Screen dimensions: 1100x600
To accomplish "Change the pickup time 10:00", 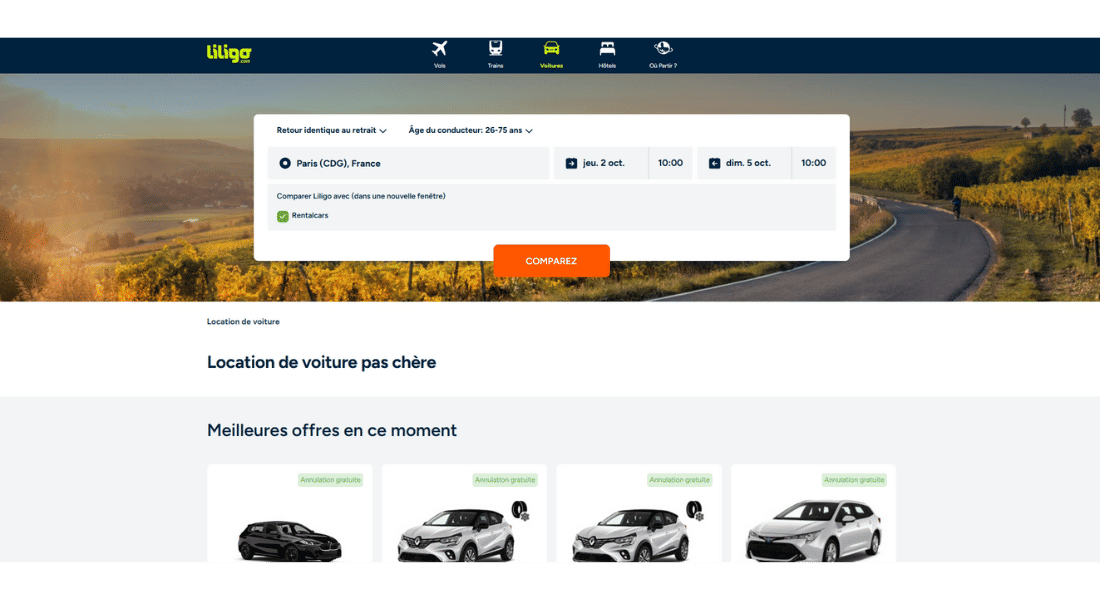I will pyautogui.click(x=670, y=163).
